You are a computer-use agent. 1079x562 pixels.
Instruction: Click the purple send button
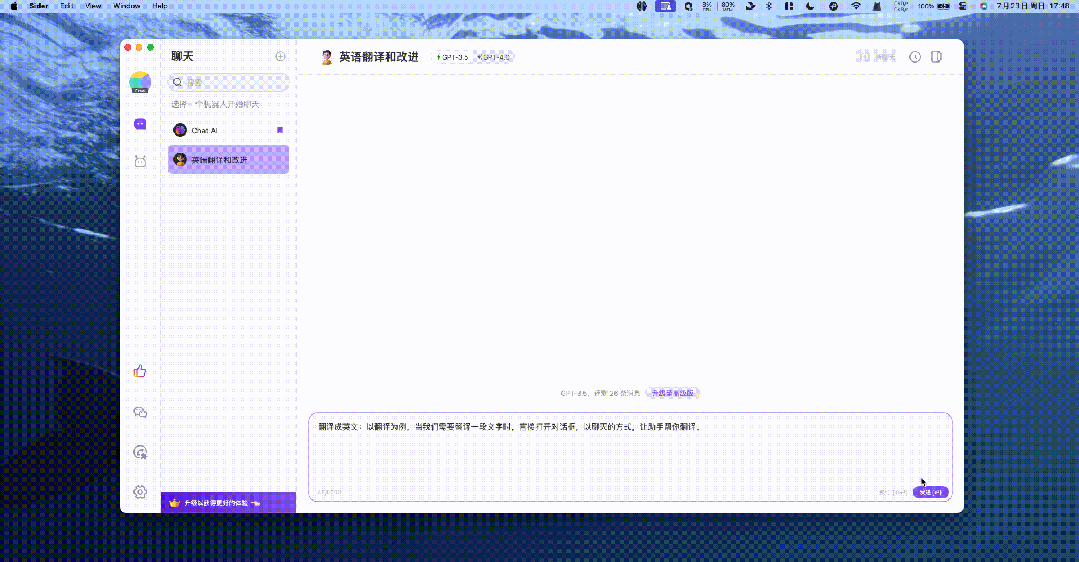(x=930, y=492)
